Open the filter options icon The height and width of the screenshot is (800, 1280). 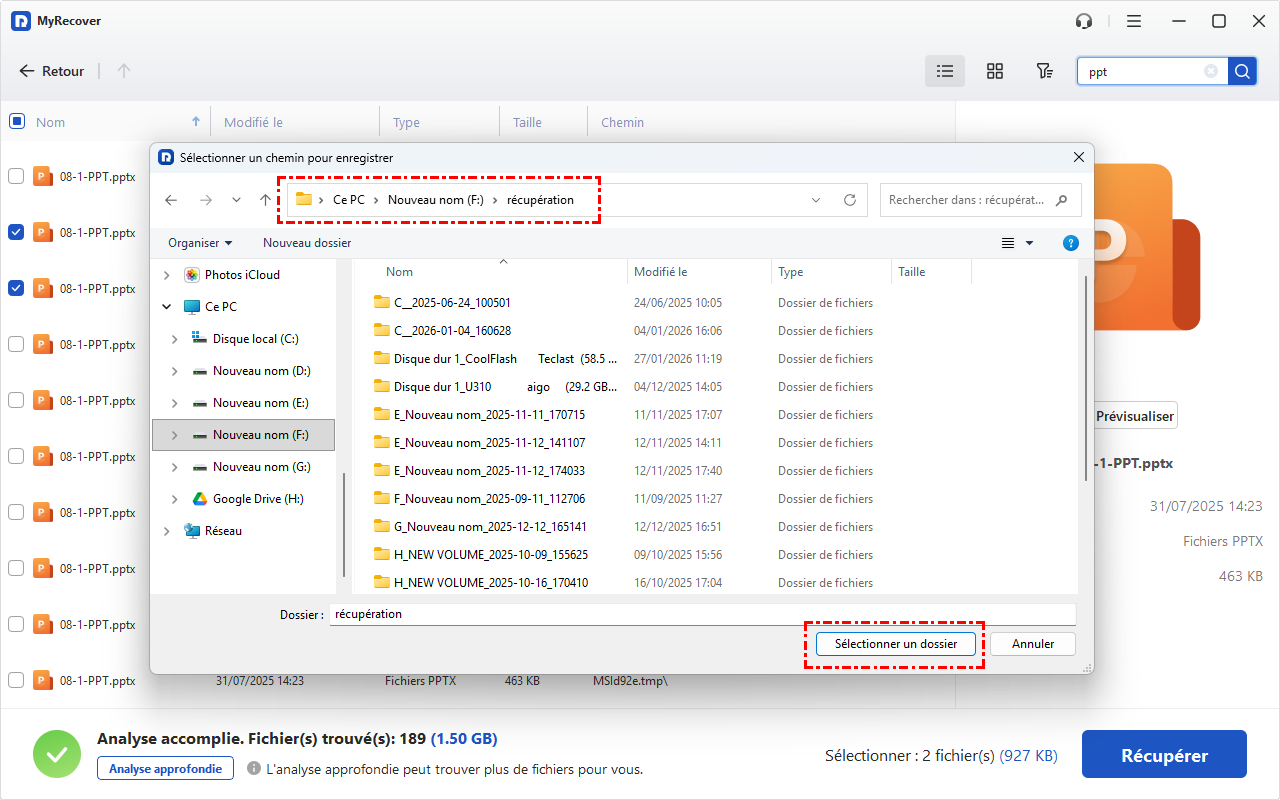click(1044, 71)
